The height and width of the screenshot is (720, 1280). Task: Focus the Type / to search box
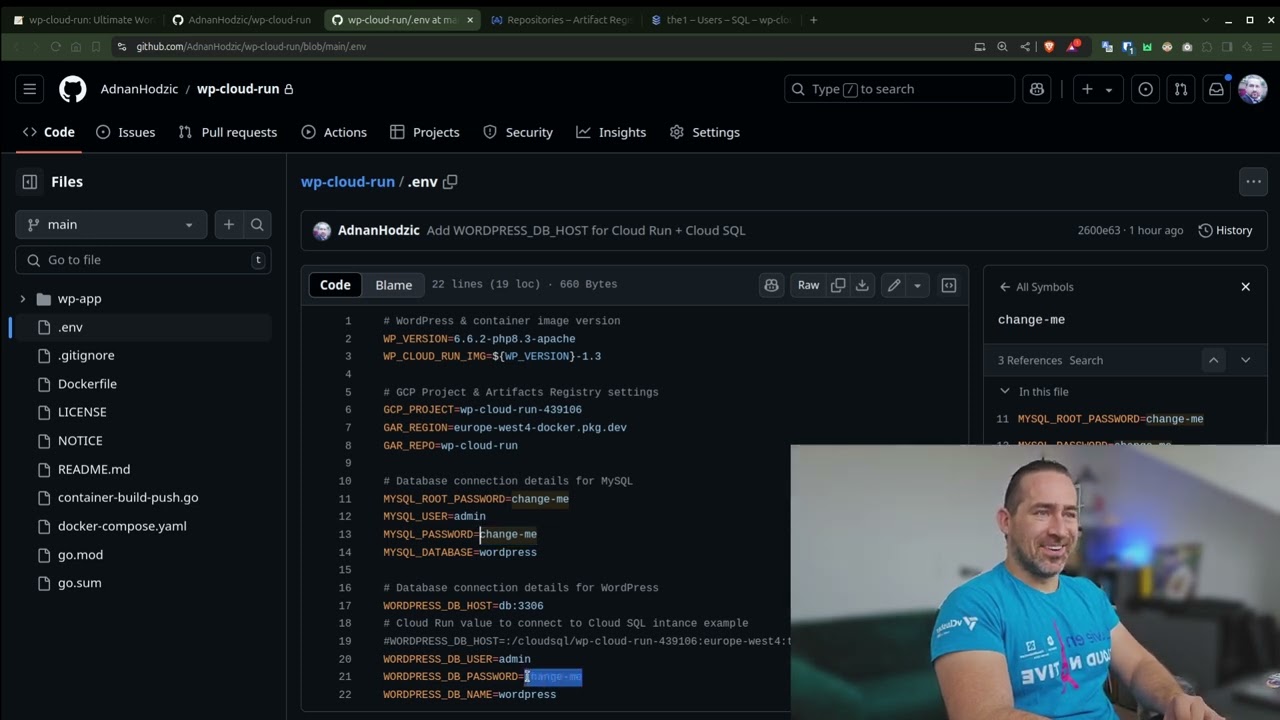click(899, 89)
